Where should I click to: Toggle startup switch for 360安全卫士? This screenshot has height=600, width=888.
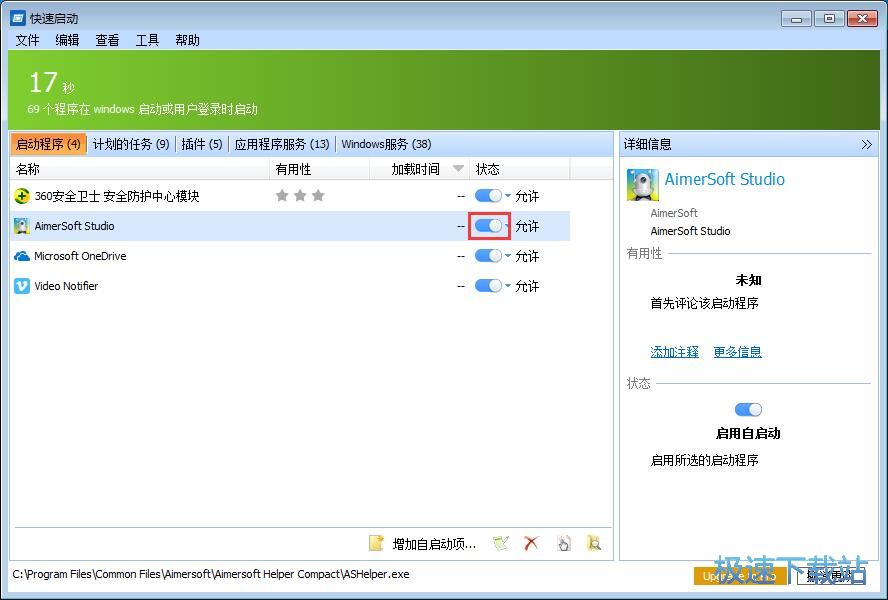(x=488, y=196)
